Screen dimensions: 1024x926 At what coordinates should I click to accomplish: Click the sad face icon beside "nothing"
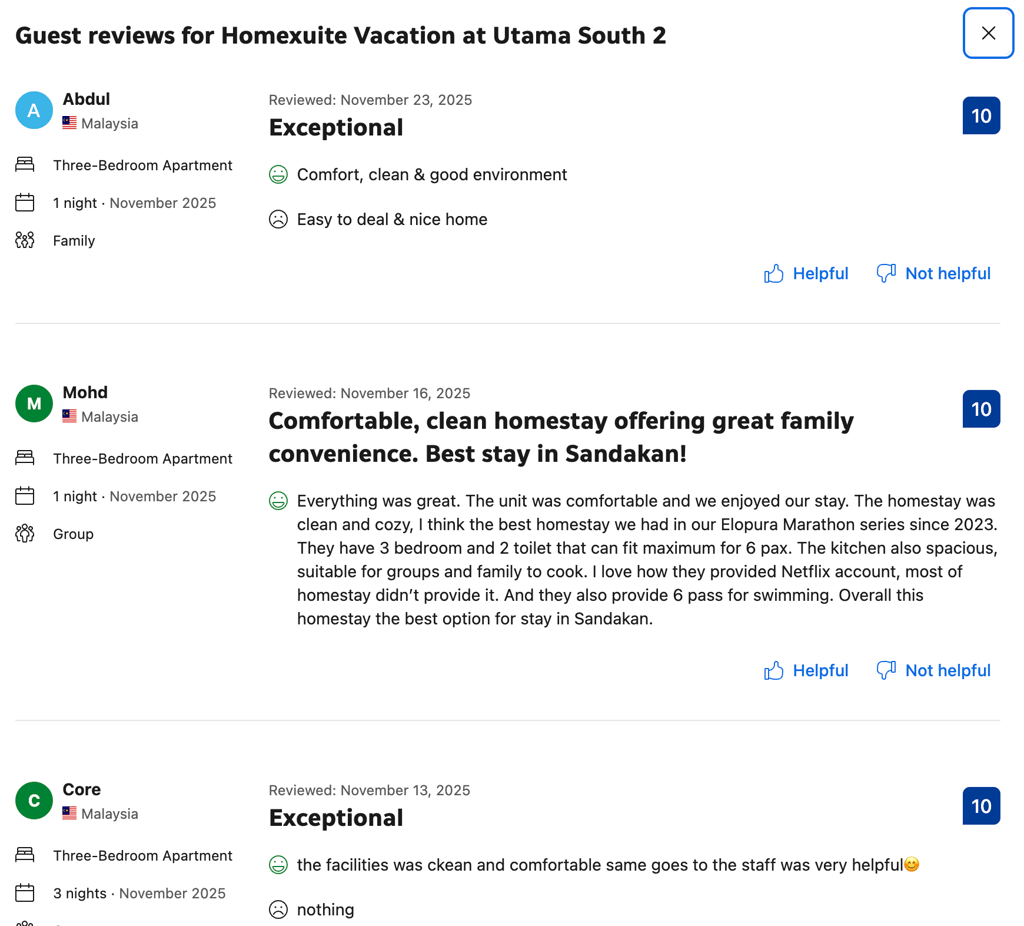(x=279, y=910)
